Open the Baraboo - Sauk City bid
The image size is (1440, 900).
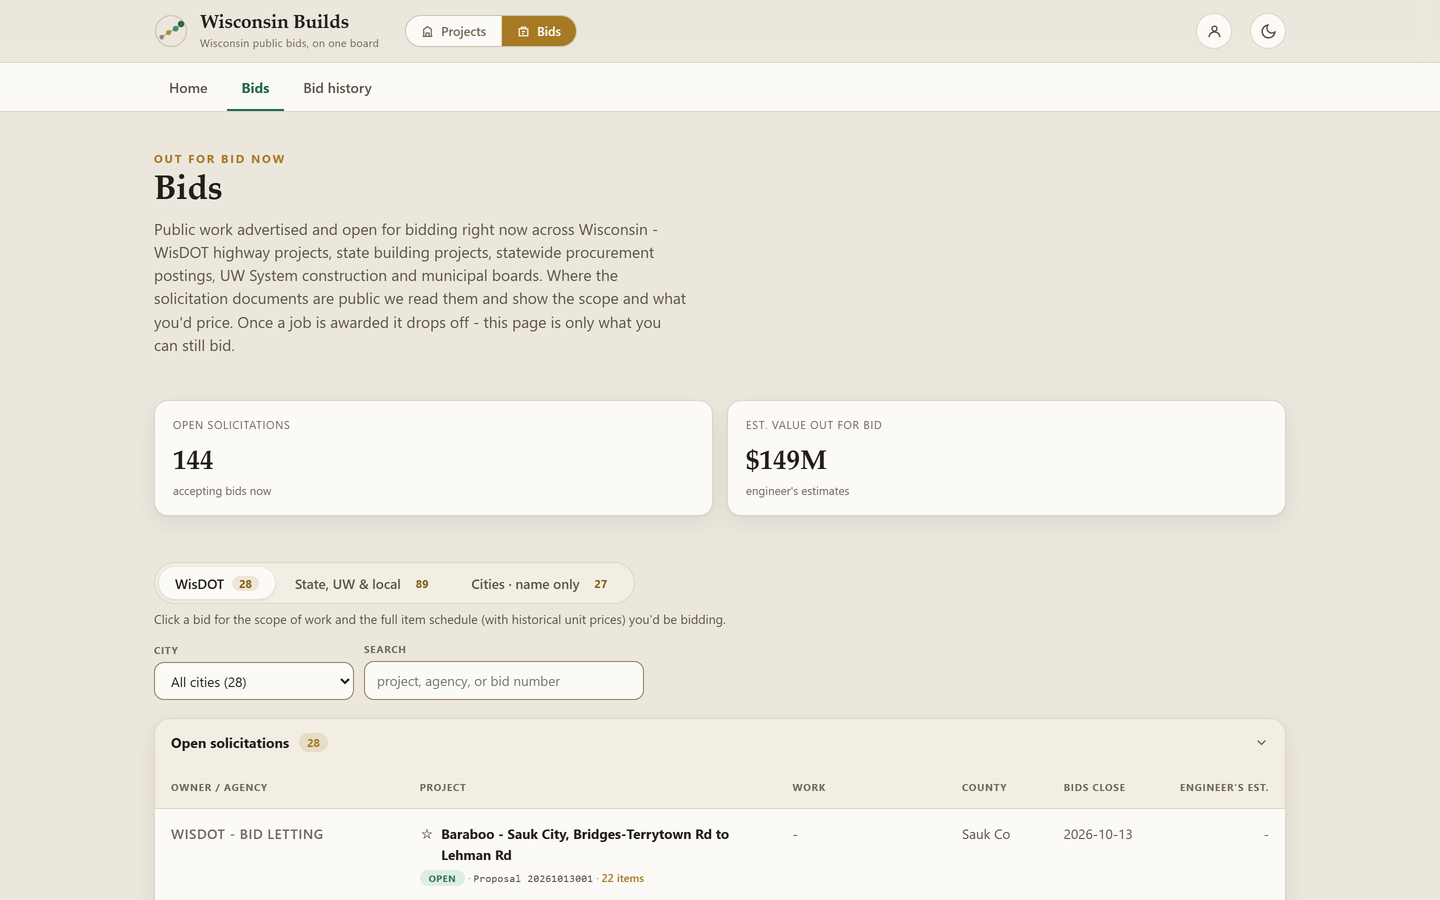(585, 844)
